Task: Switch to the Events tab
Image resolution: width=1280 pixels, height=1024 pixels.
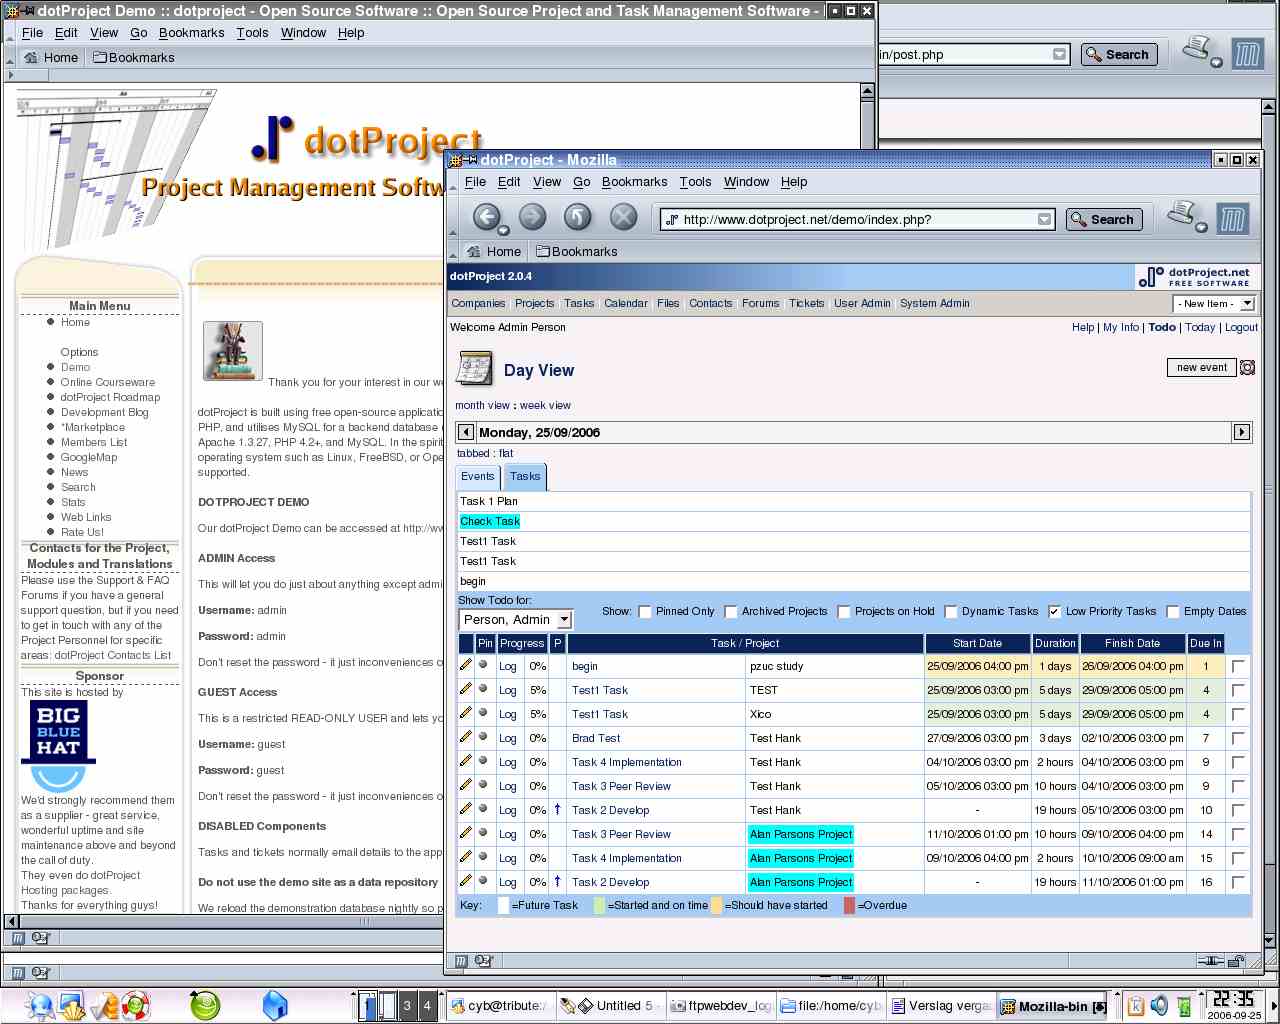Action: (x=478, y=477)
